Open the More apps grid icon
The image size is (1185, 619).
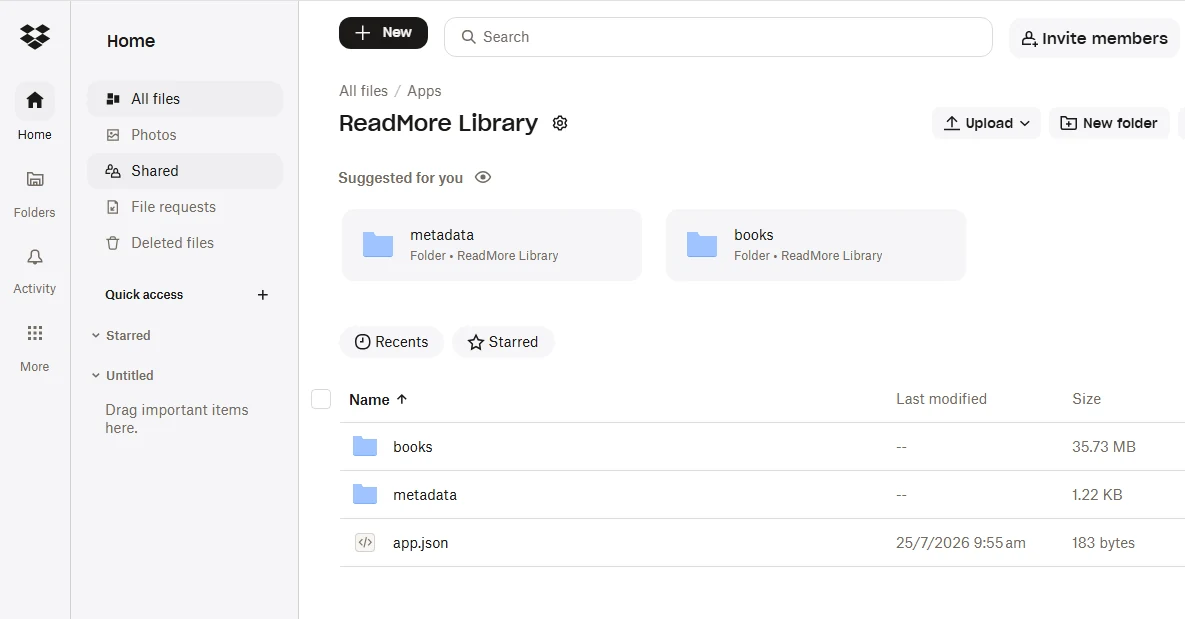35,333
